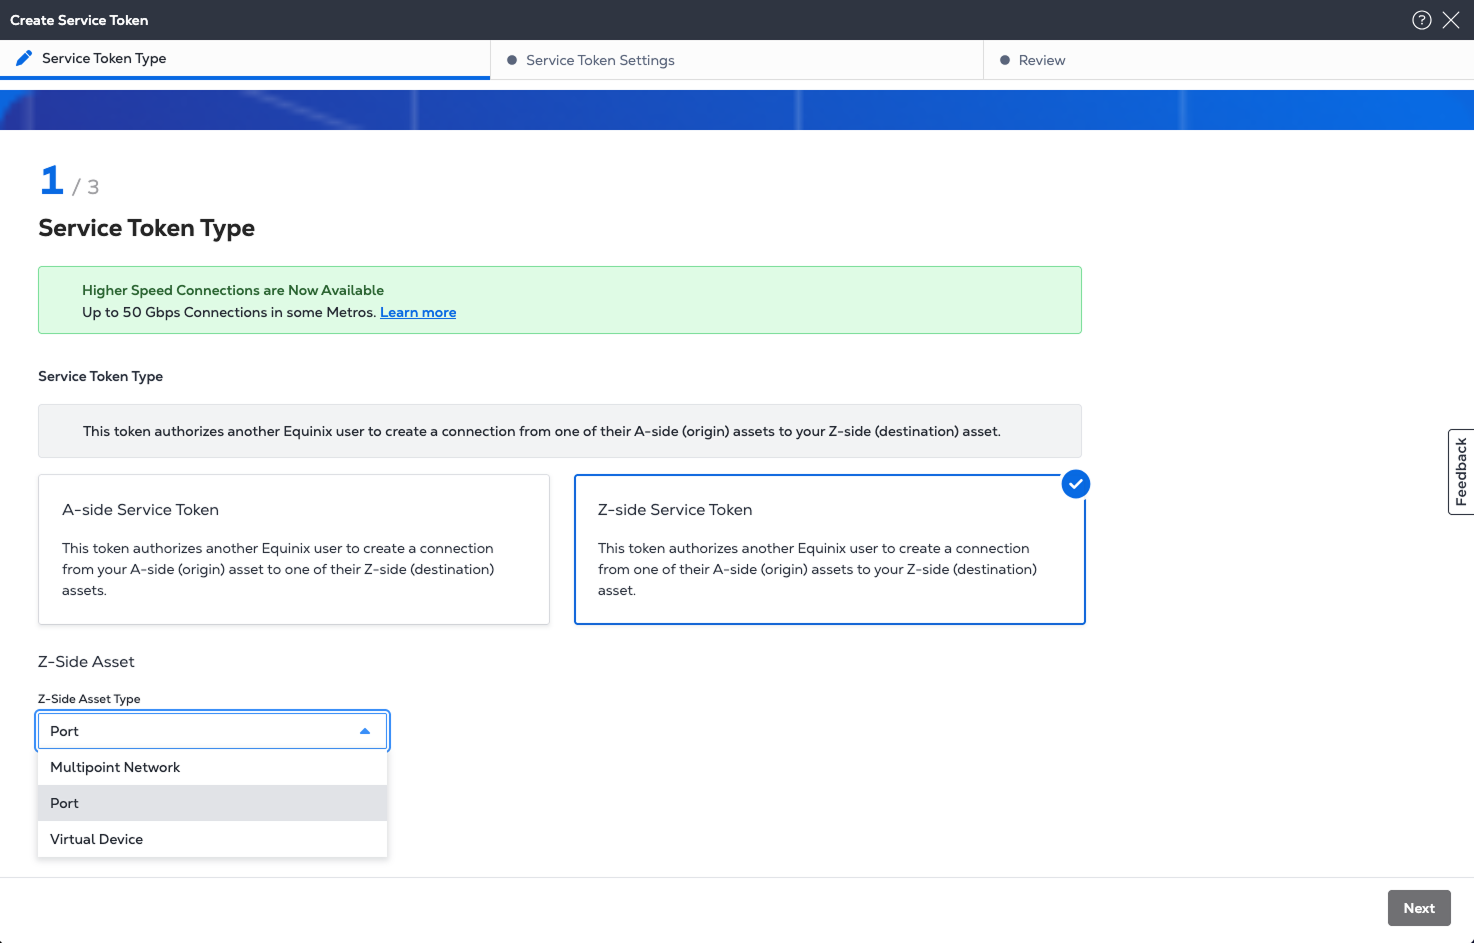Pick the Port option in list
The image size is (1474, 943).
click(x=65, y=803)
